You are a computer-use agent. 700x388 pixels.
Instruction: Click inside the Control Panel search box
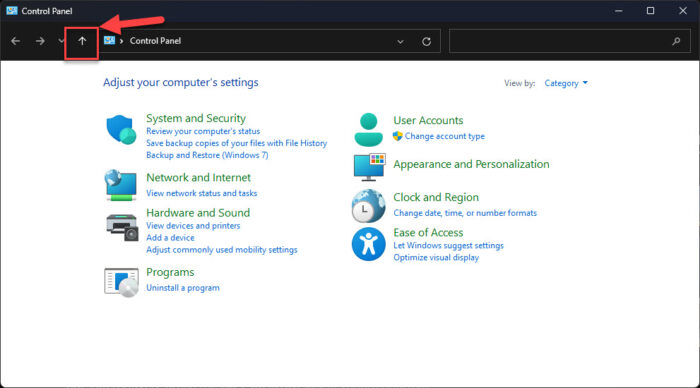[x=570, y=41]
